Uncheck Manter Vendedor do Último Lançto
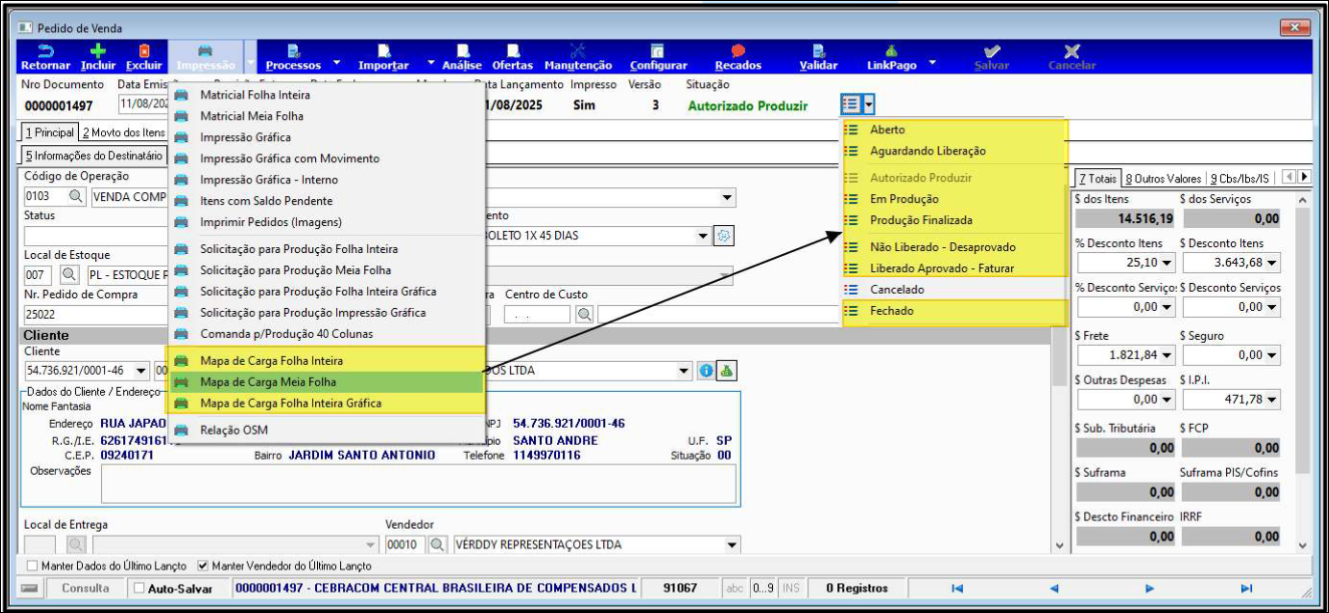This screenshot has height=613, width=1329. (204, 566)
